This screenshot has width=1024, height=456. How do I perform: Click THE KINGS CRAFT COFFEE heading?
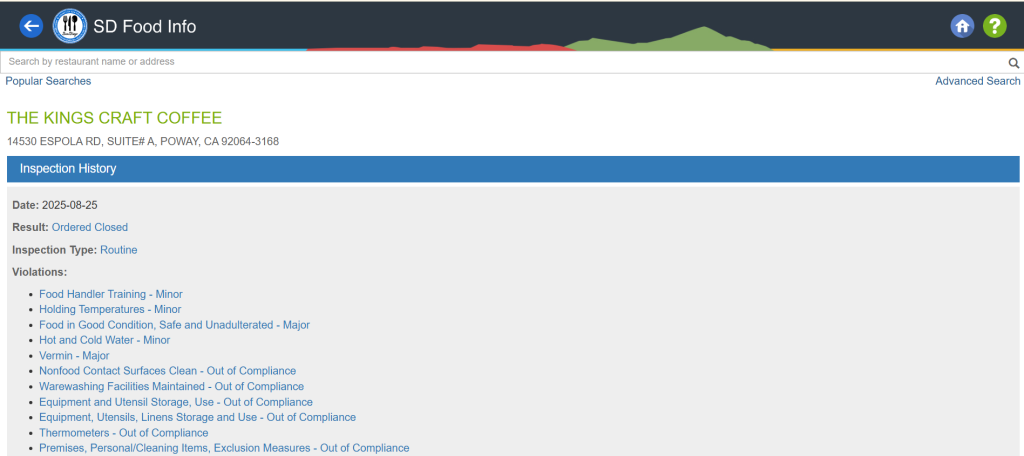[114, 118]
